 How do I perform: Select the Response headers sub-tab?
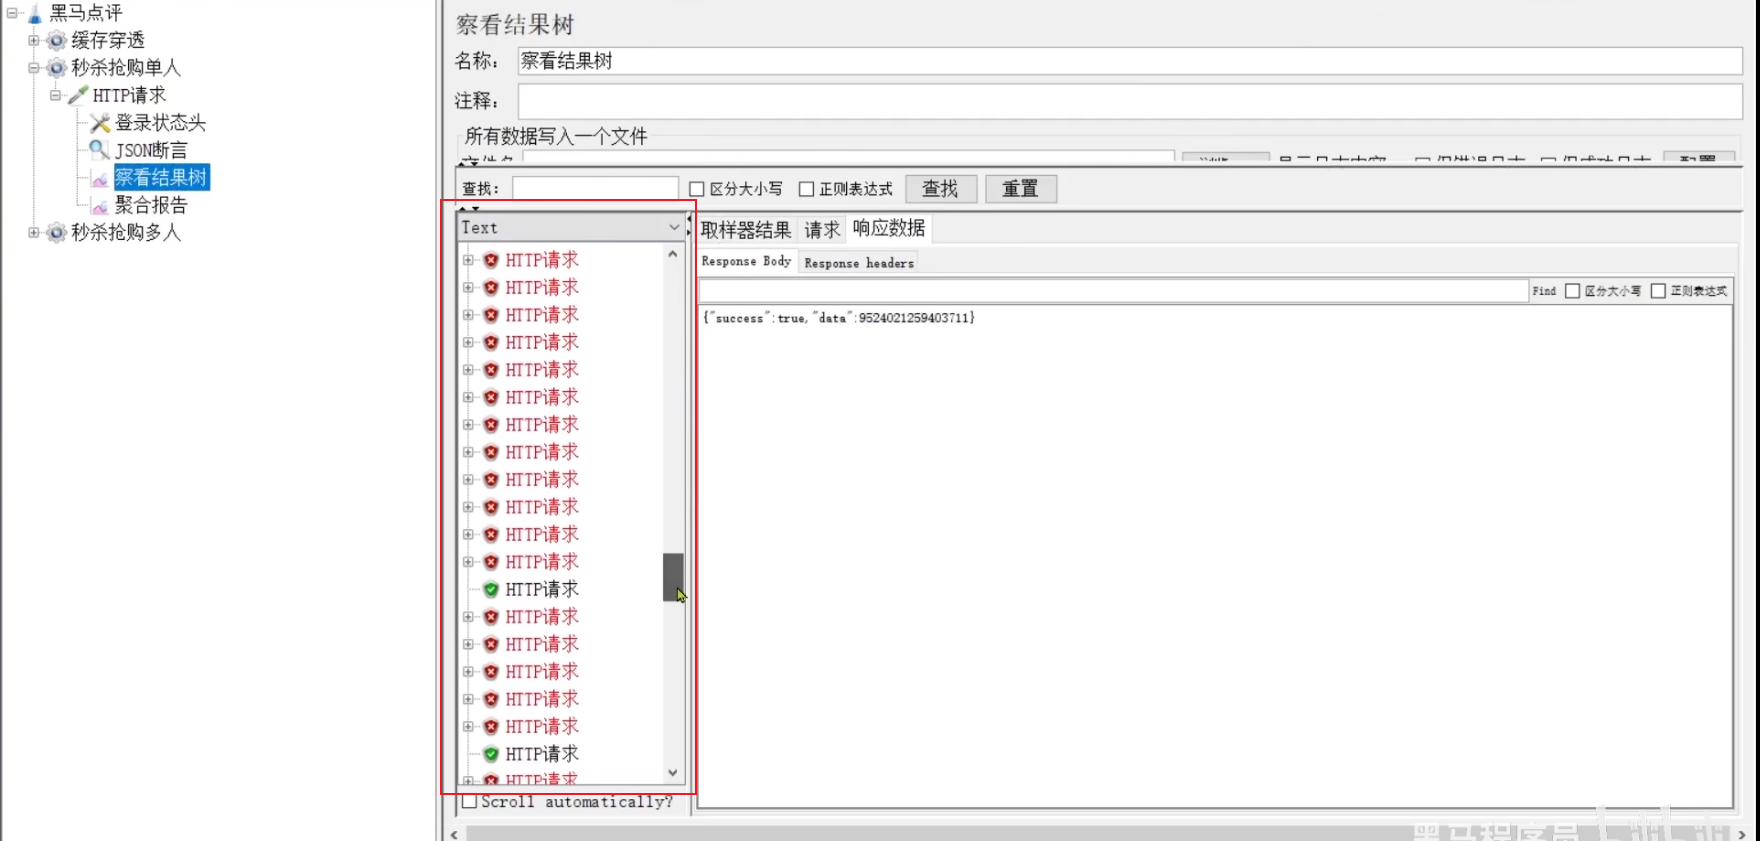[x=859, y=263]
